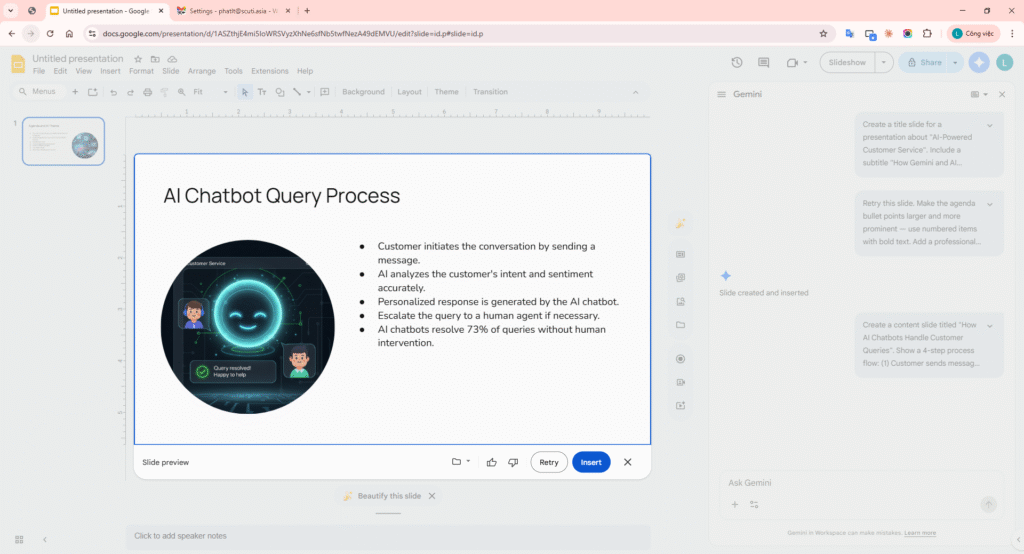Star the Untitled presentation
Viewport: 1024px width, 554px height.
pos(138,59)
